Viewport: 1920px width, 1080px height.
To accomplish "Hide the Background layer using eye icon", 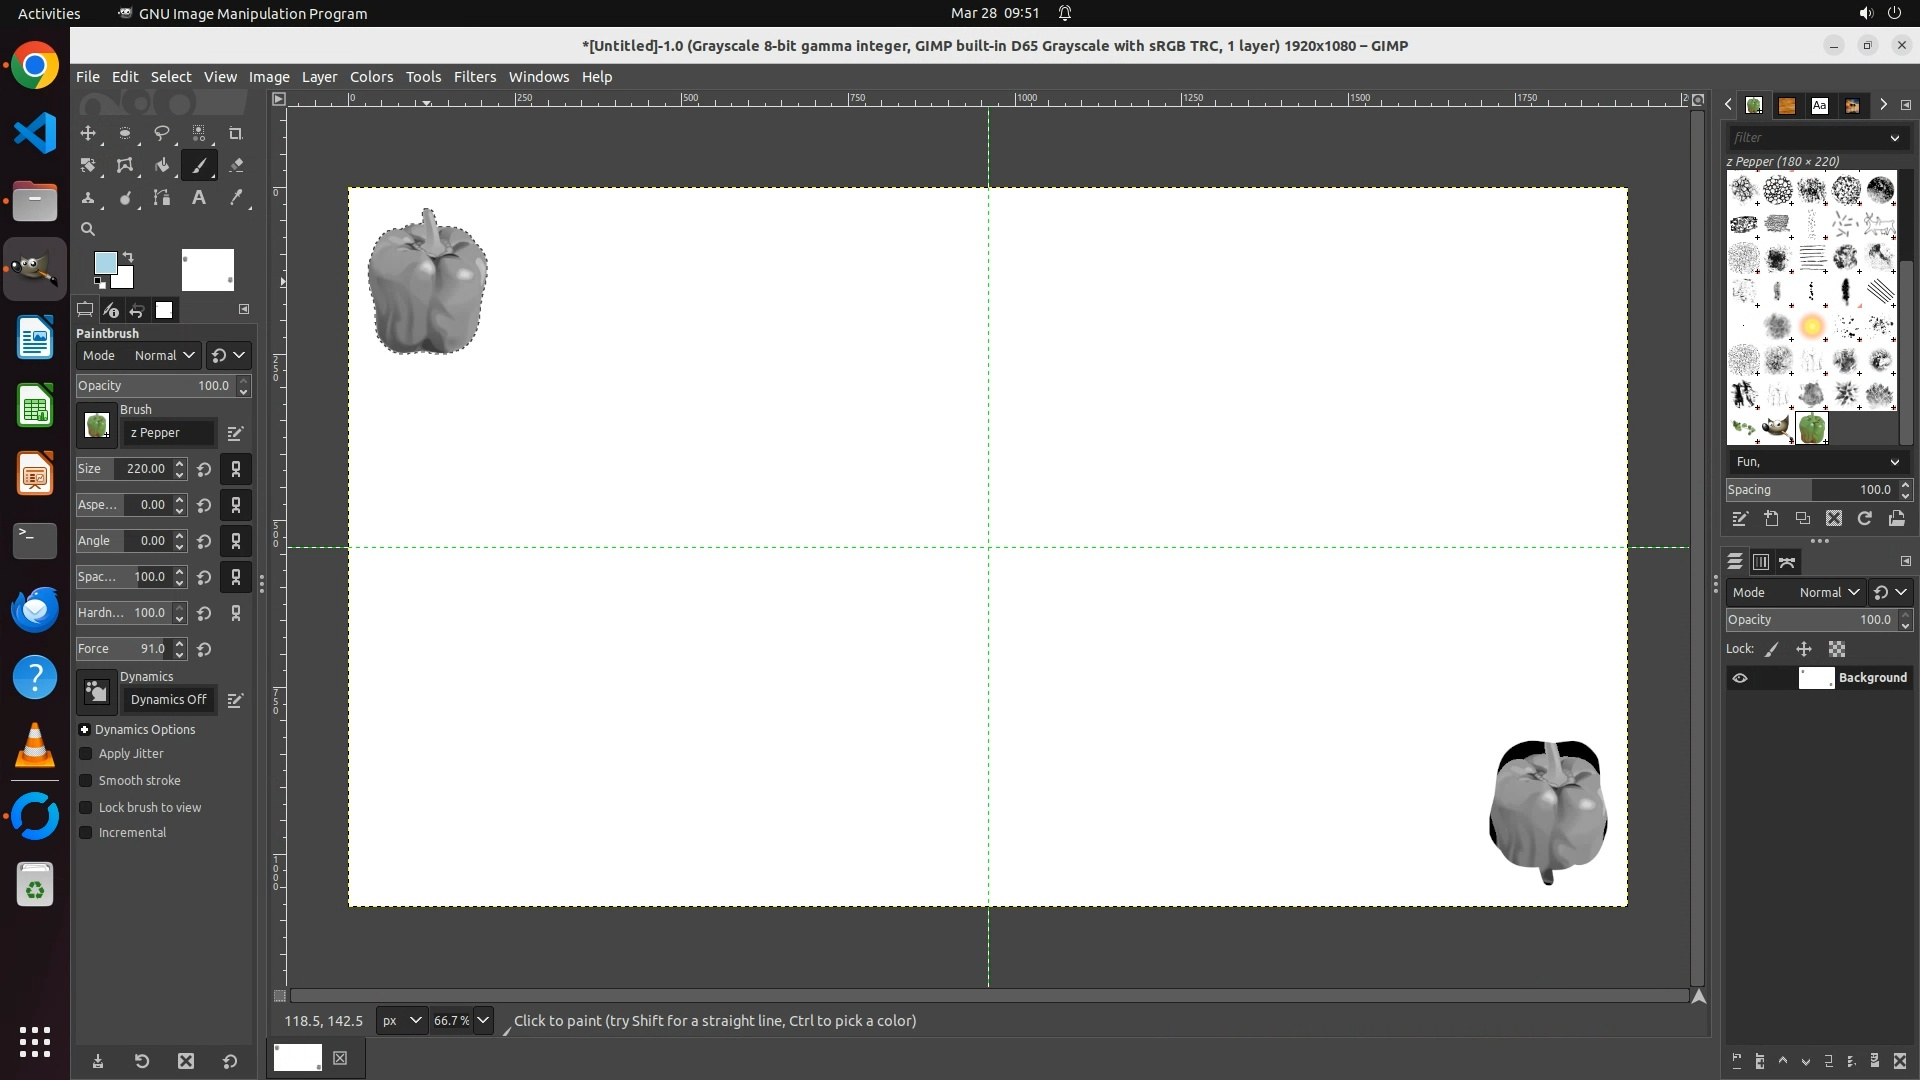I will coord(1740,678).
